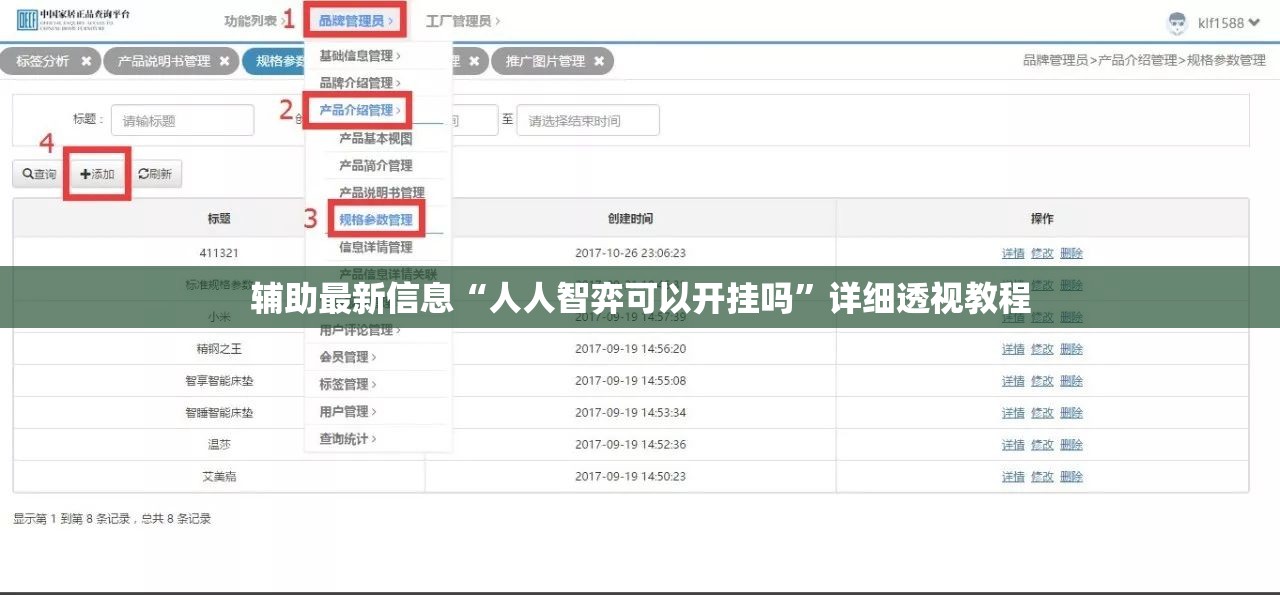
Task: Select 规格参数管理 in the dropdown menu
Action: (x=376, y=219)
